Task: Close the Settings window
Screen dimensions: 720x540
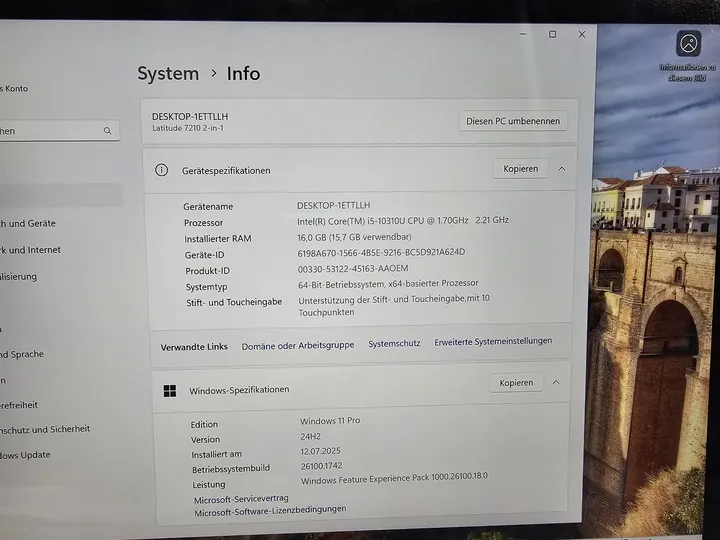Action: pyautogui.click(x=582, y=34)
